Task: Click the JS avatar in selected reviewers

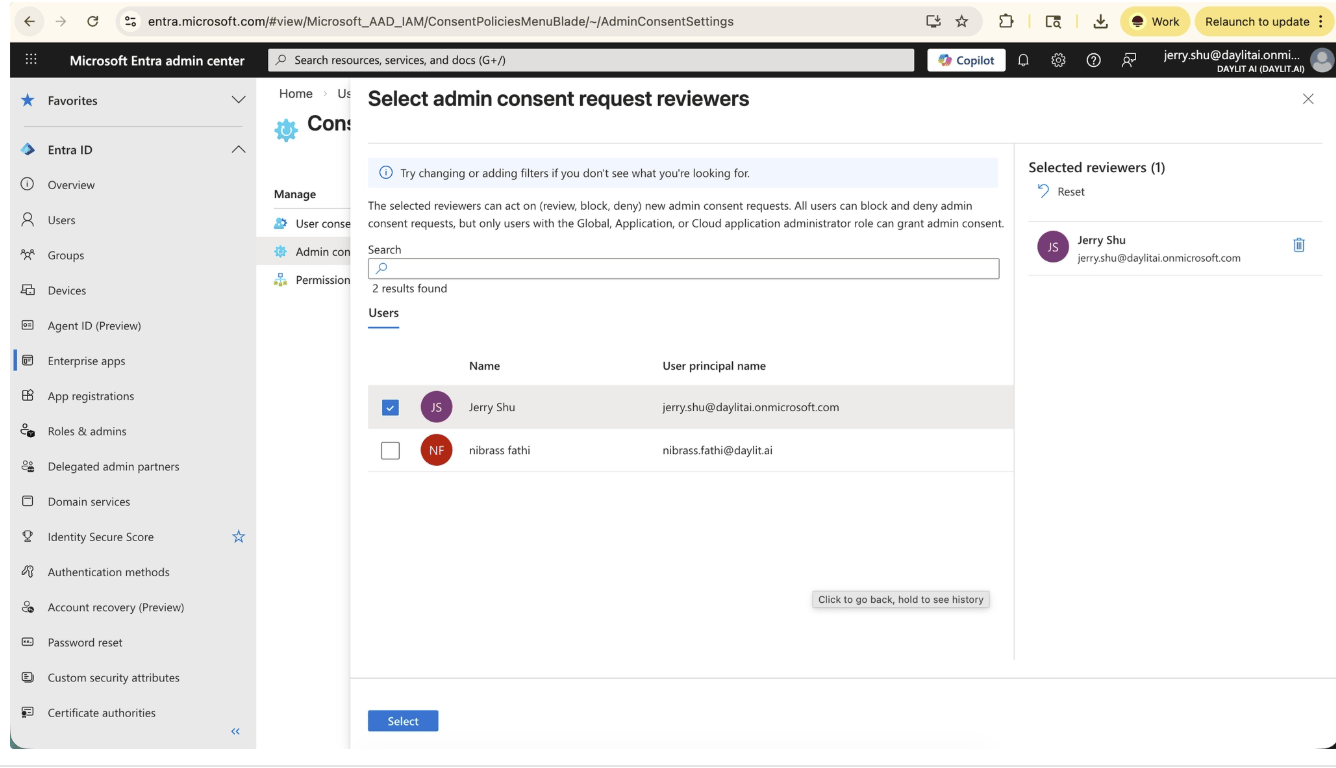Action: point(1053,246)
